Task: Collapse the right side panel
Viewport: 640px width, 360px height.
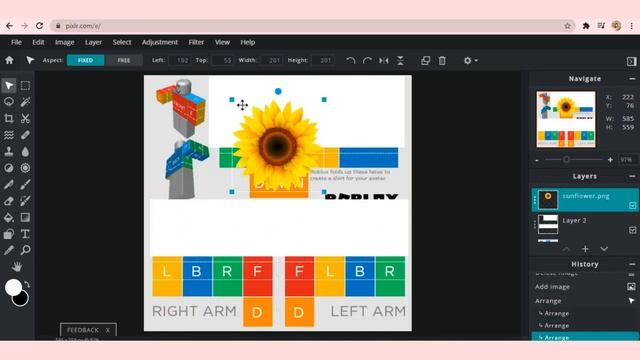Action: [x=631, y=61]
